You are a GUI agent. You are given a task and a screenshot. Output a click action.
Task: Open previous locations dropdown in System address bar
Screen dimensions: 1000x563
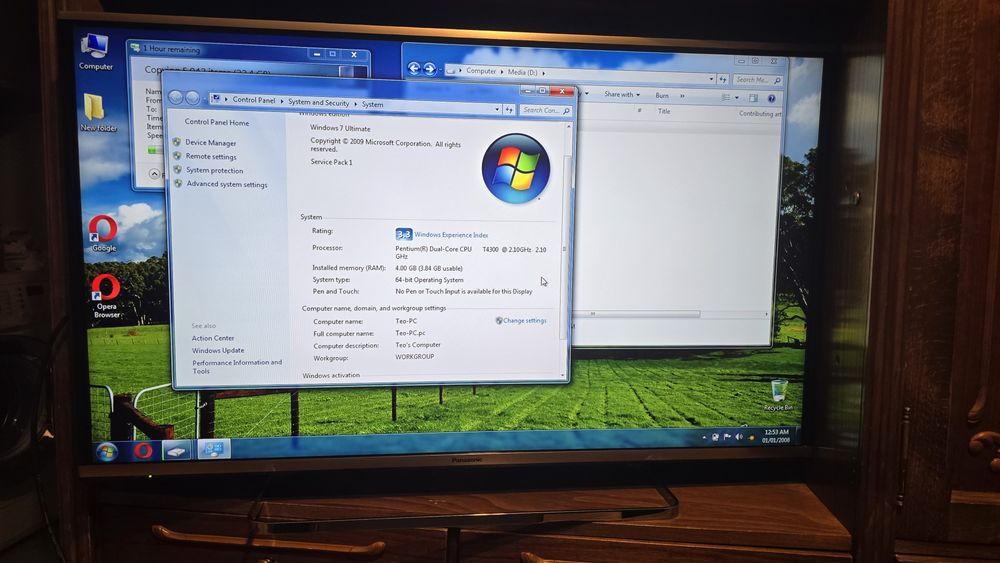click(x=497, y=110)
